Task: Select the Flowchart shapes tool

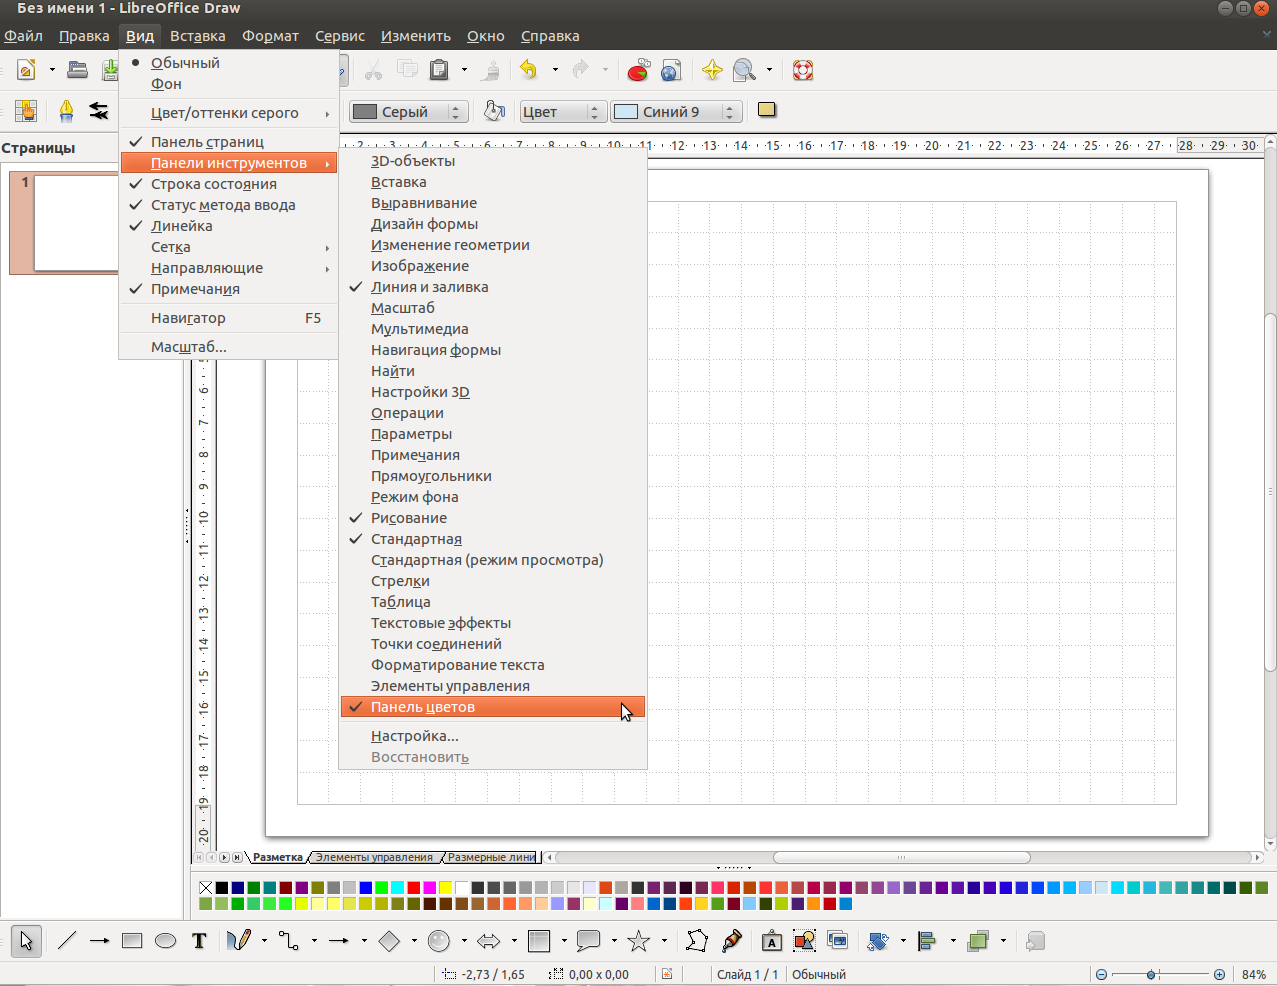Action: coord(539,941)
